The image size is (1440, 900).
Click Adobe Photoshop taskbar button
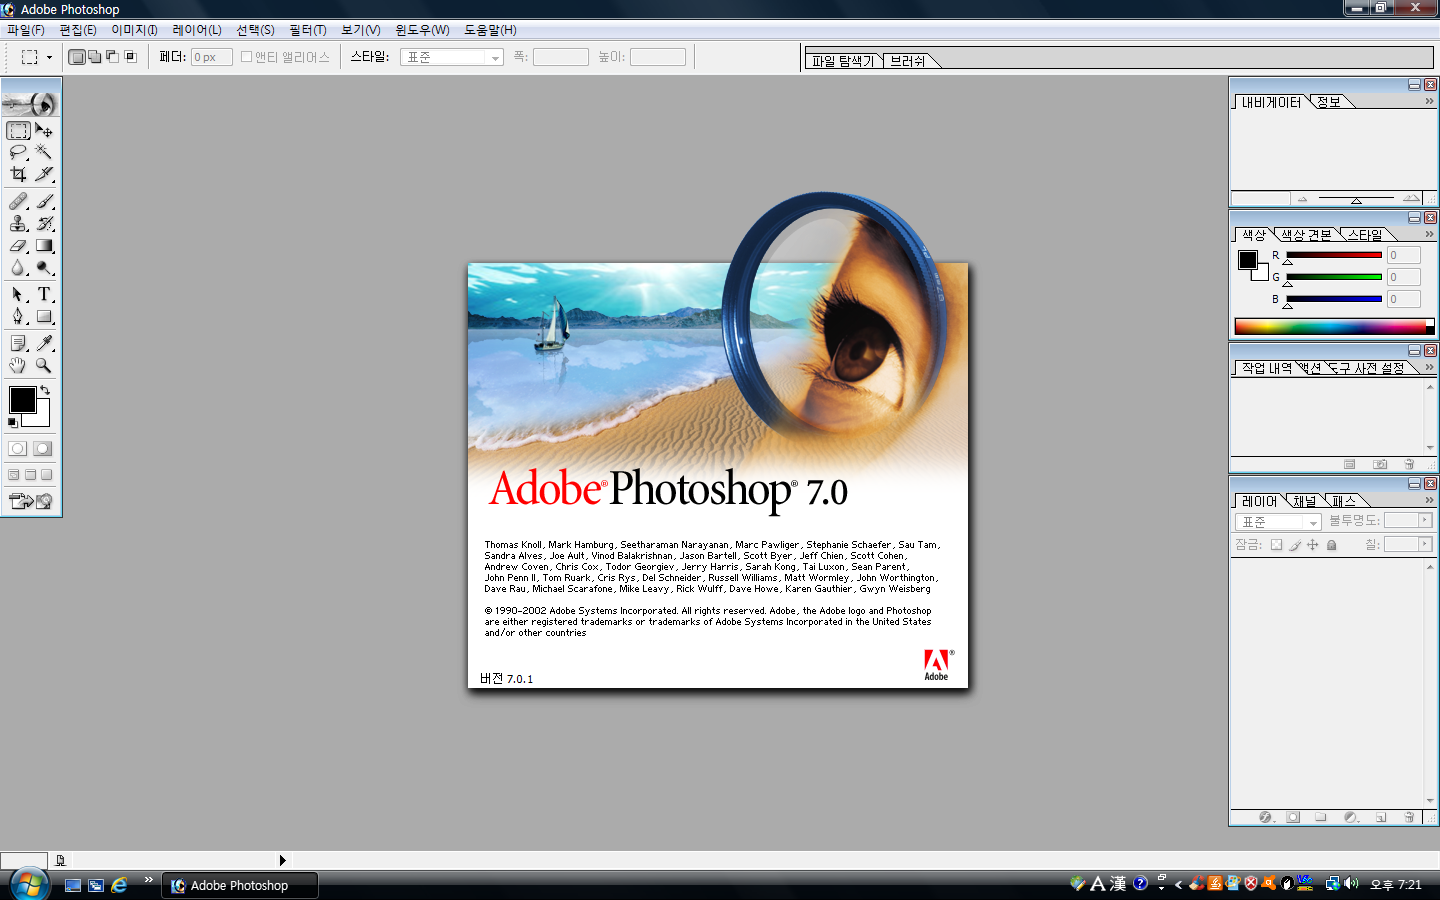(x=239, y=885)
